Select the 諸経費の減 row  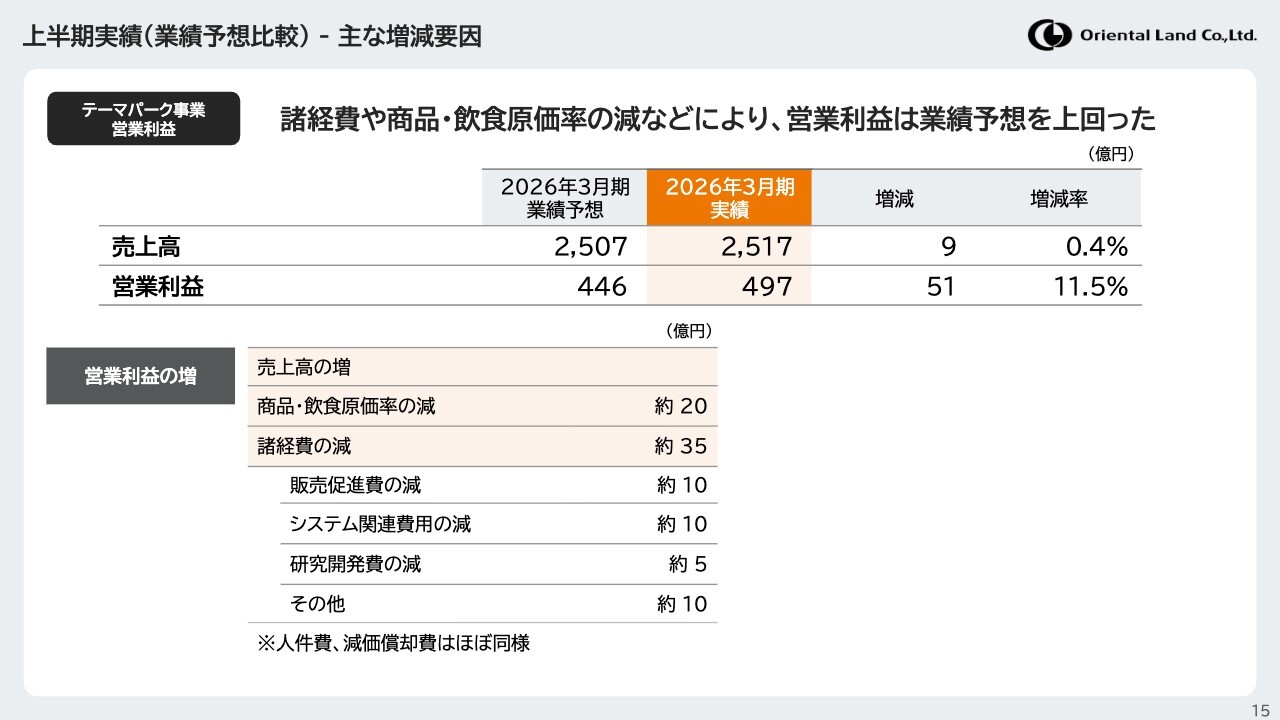click(x=304, y=446)
